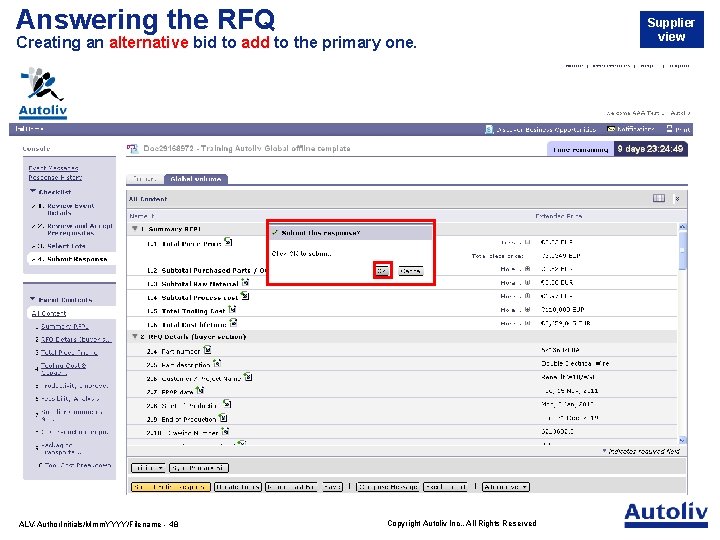Click the 9 days 23:24:49 time remaining display
The width and height of the screenshot is (720, 540).
(x=650, y=149)
